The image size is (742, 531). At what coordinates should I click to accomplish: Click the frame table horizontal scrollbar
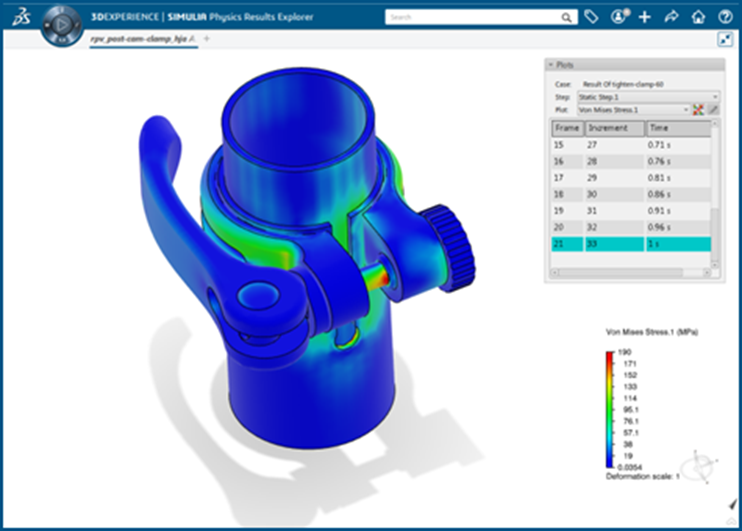(621, 273)
